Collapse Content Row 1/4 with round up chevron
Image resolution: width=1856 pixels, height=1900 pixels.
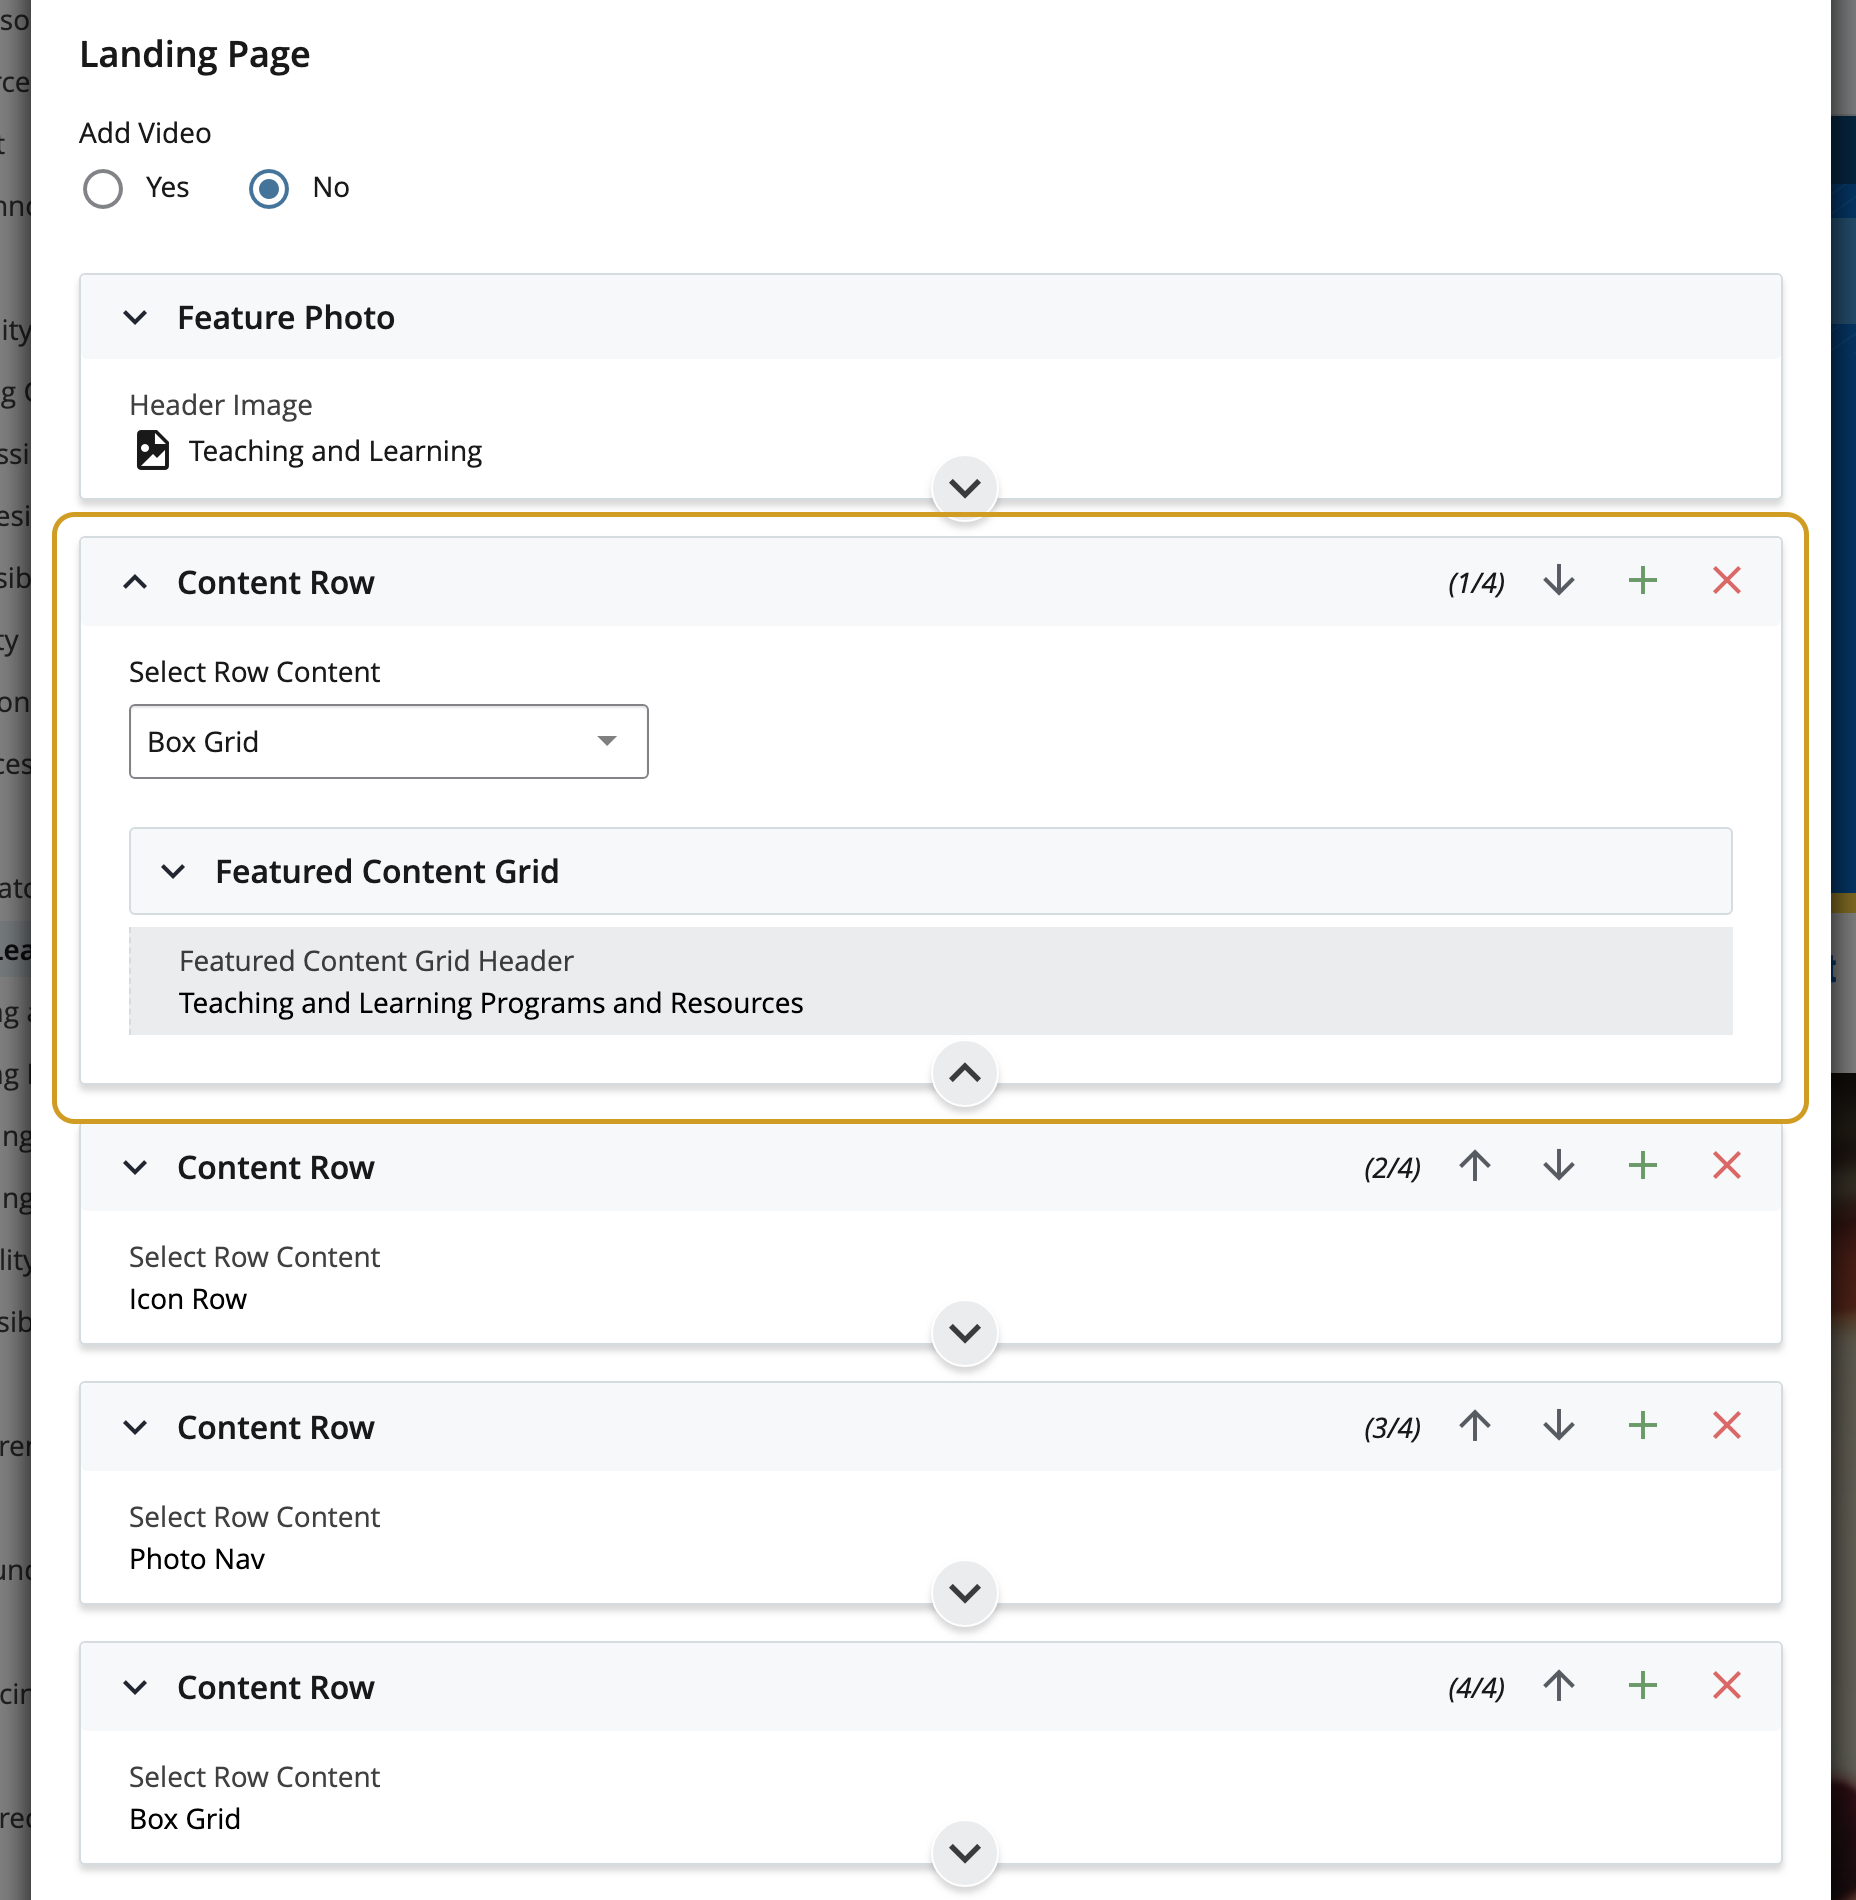click(965, 1074)
